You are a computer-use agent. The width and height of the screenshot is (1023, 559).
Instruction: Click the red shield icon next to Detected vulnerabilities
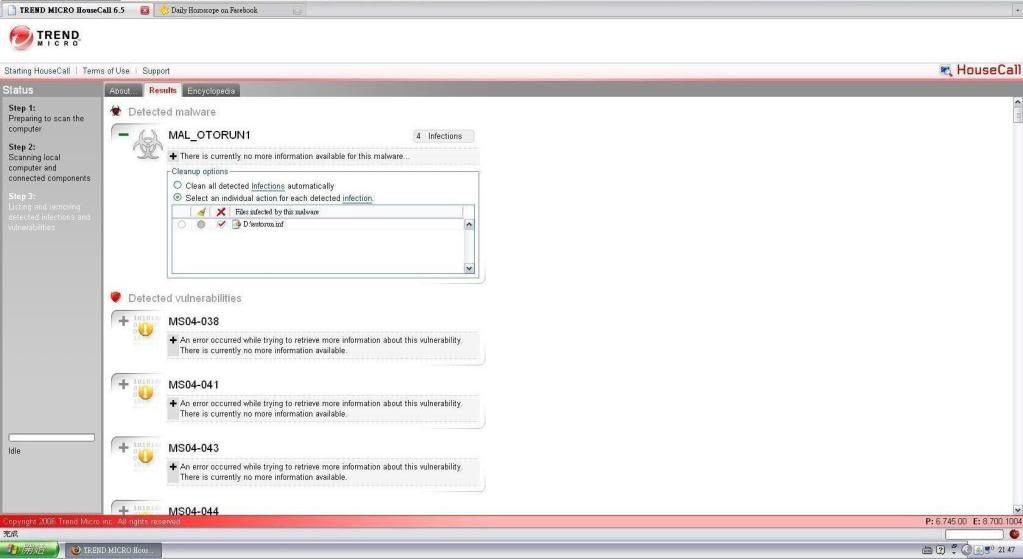(x=116, y=297)
